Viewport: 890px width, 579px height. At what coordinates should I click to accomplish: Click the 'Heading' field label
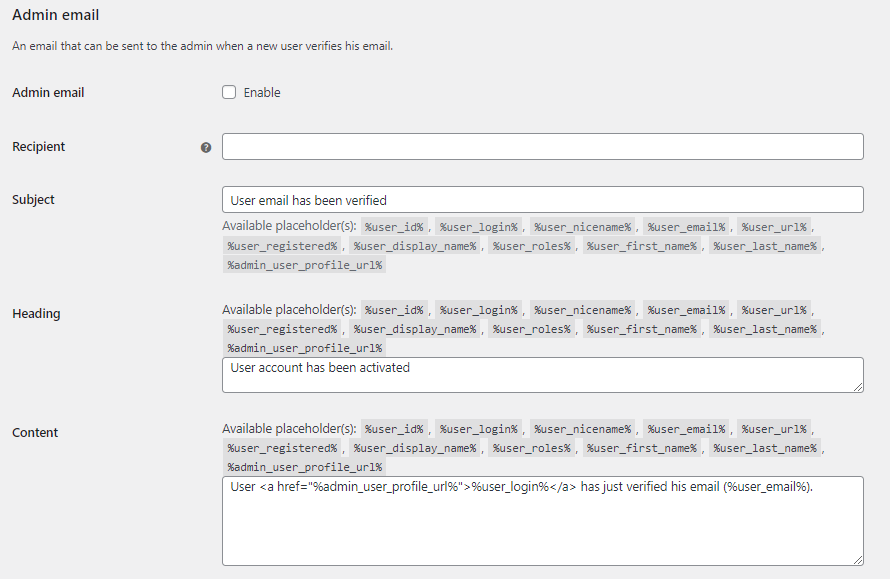click(x=36, y=313)
